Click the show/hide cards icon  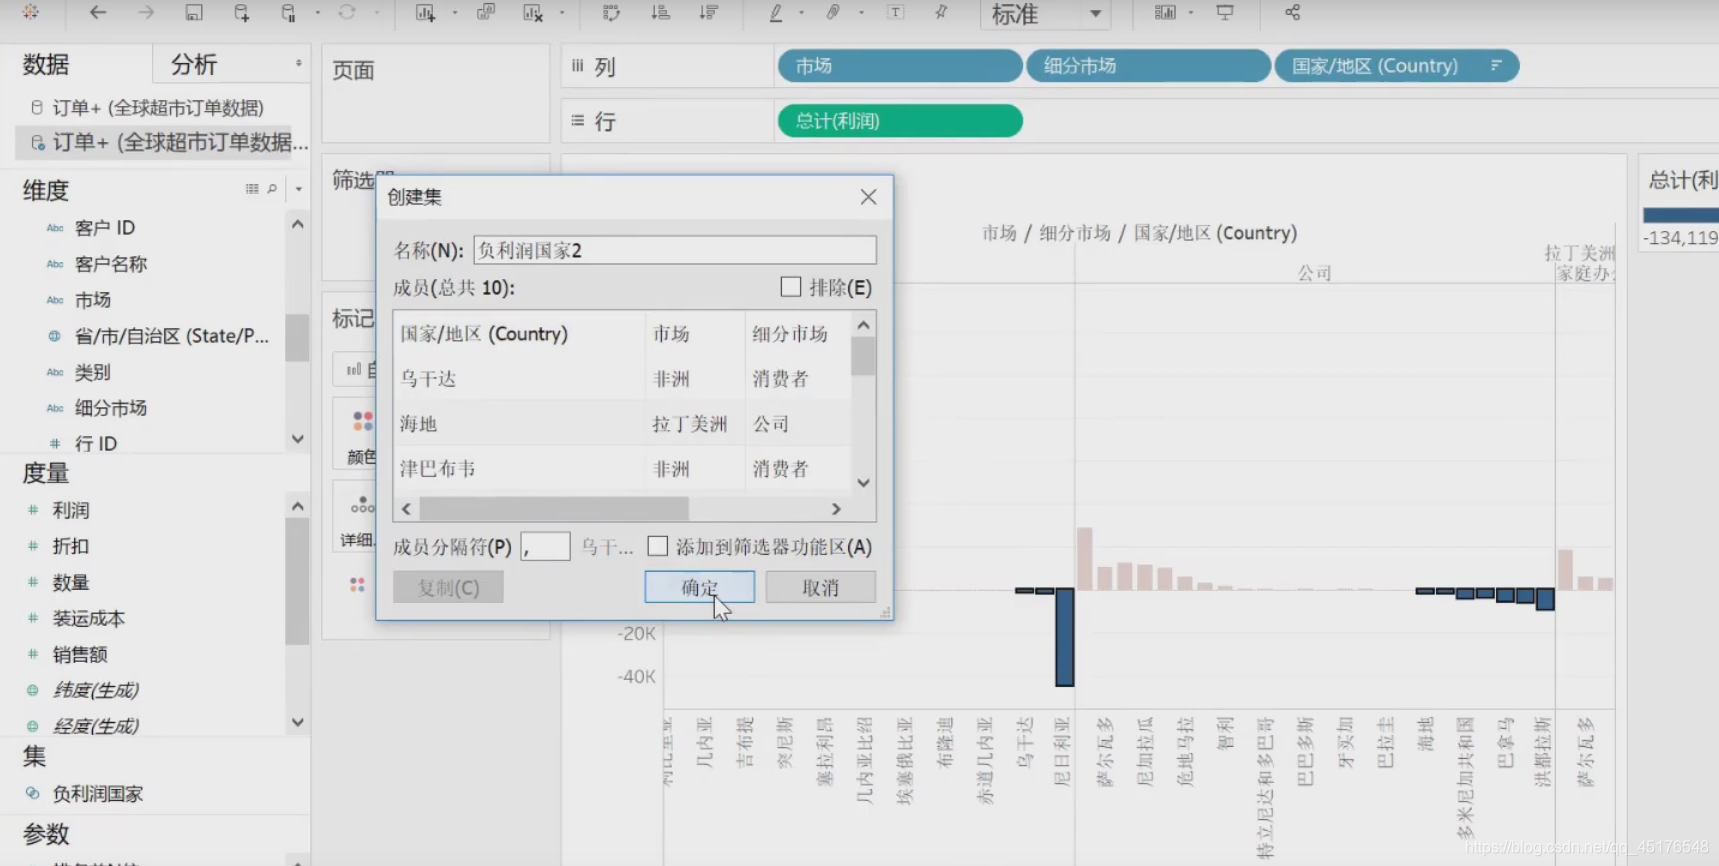1165,13
